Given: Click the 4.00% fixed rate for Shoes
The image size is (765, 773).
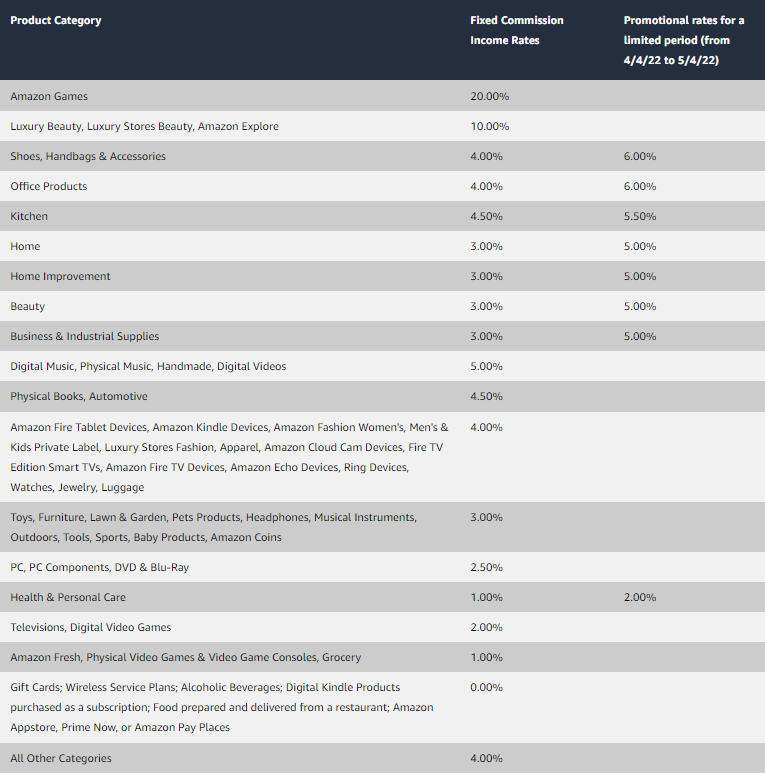Looking at the screenshot, I should pyautogui.click(x=486, y=156).
